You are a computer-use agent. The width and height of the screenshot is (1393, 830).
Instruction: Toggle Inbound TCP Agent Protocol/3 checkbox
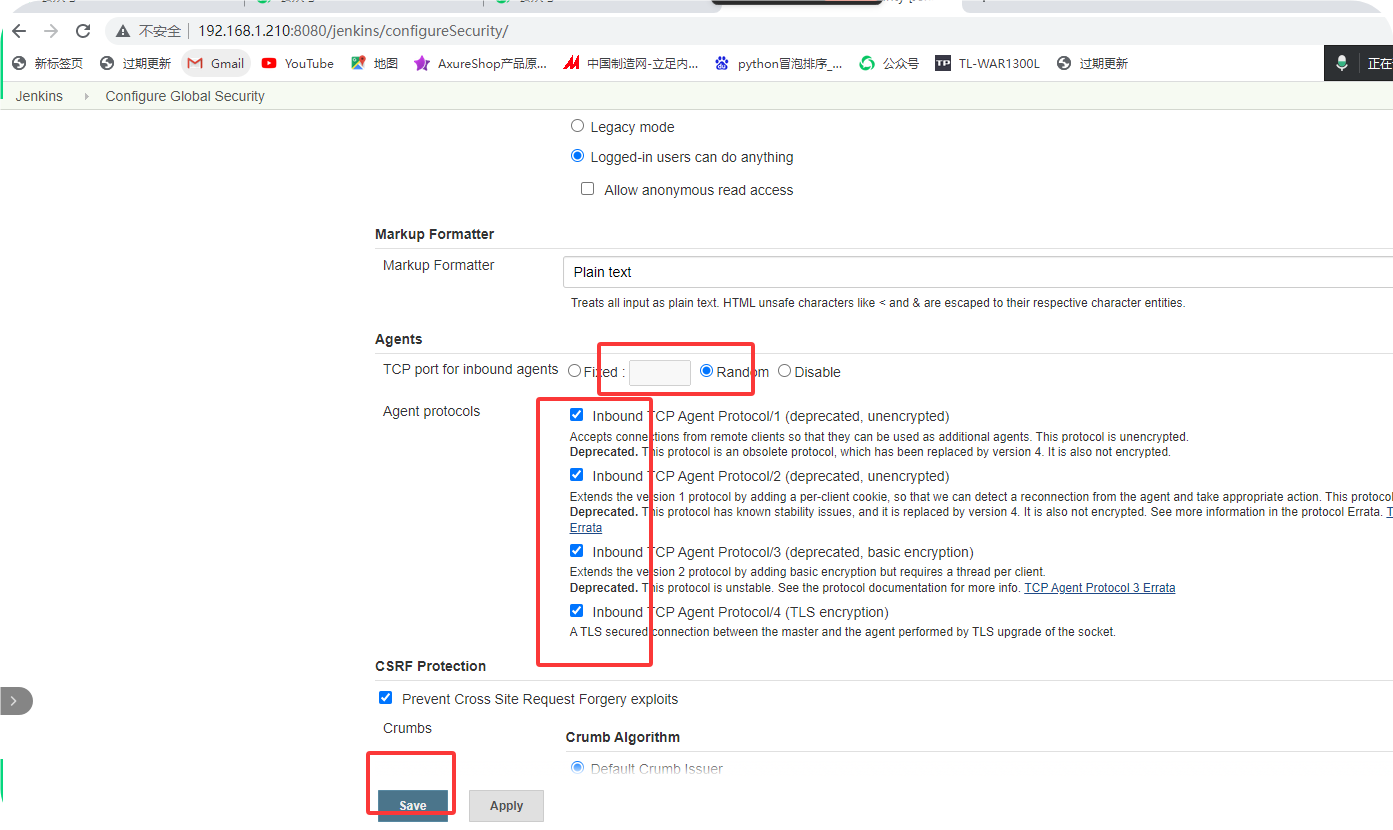click(576, 551)
